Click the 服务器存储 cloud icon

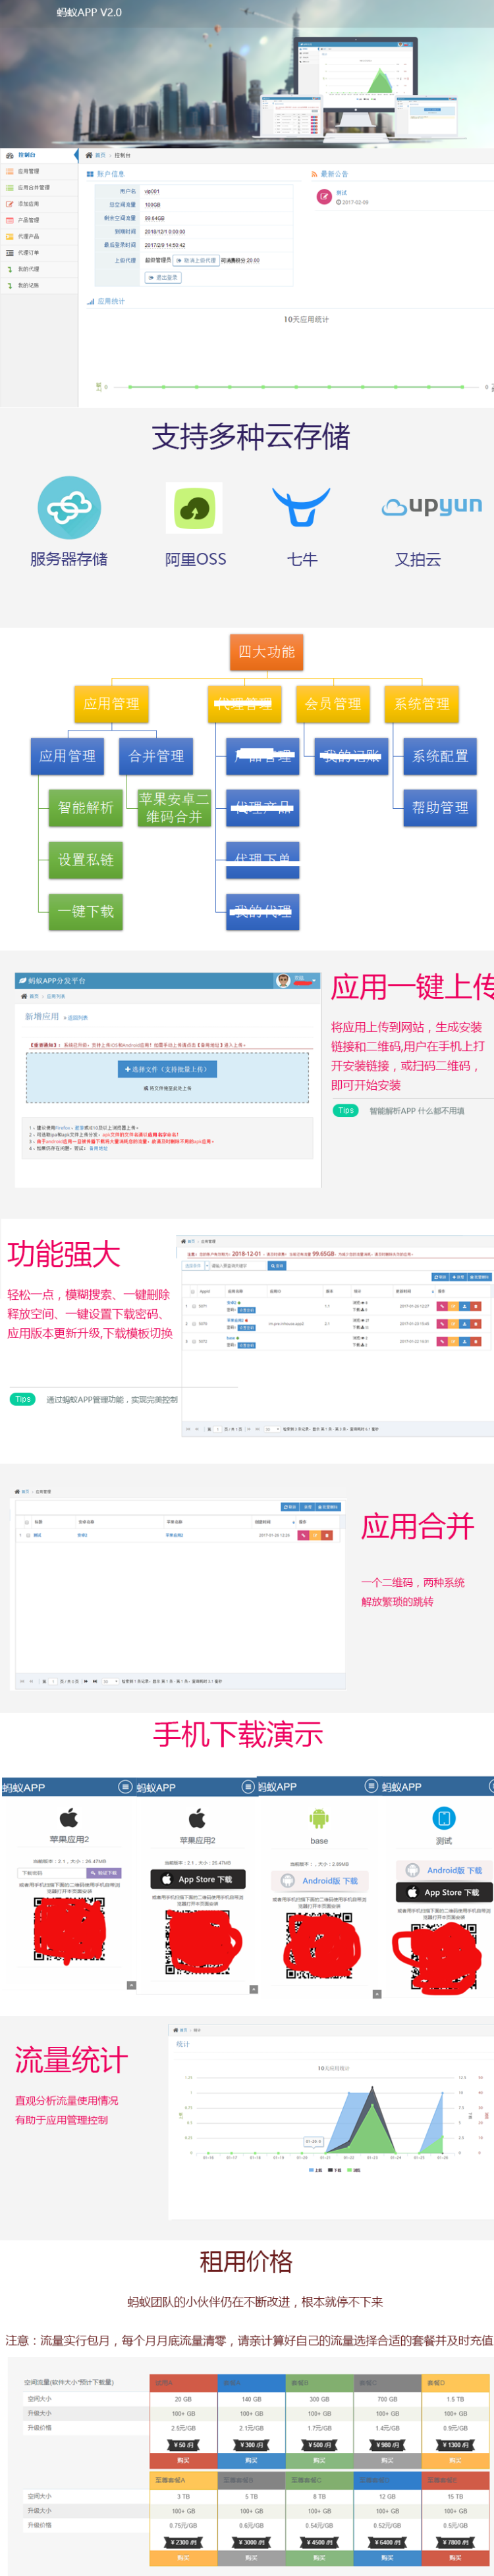[69, 508]
